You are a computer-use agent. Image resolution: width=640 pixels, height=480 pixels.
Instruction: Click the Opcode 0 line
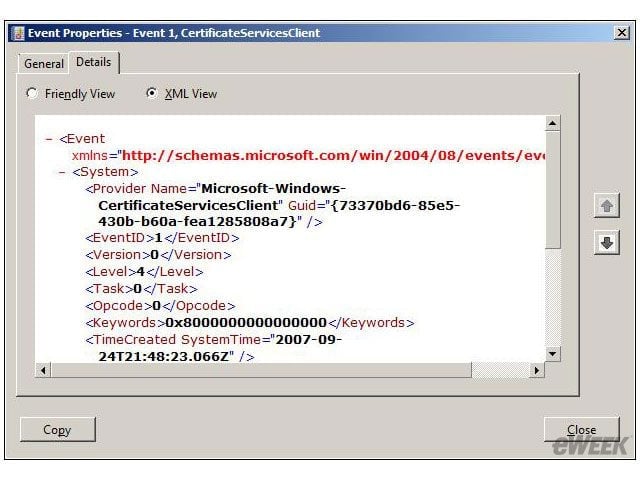tap(160, 306)
